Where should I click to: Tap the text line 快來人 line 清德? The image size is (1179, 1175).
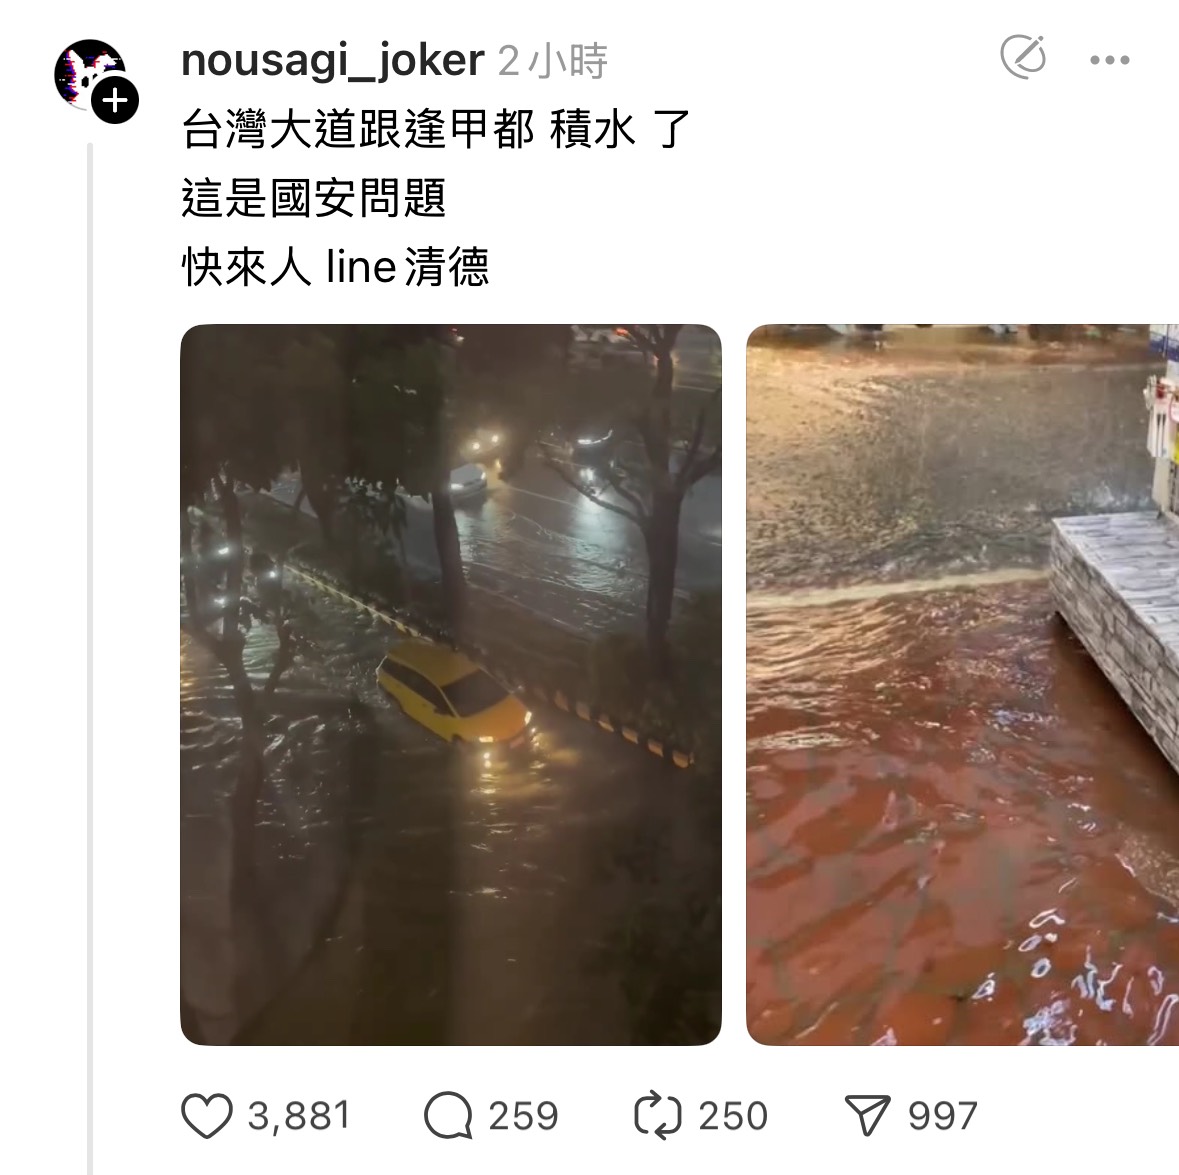335,267
